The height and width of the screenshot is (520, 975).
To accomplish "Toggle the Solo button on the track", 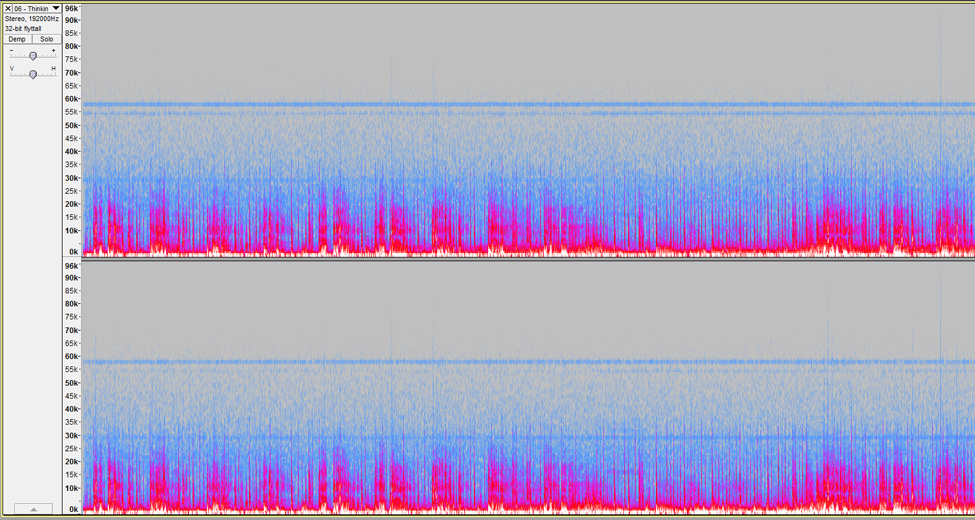I will pyautogui.click(x=47, y=39).
